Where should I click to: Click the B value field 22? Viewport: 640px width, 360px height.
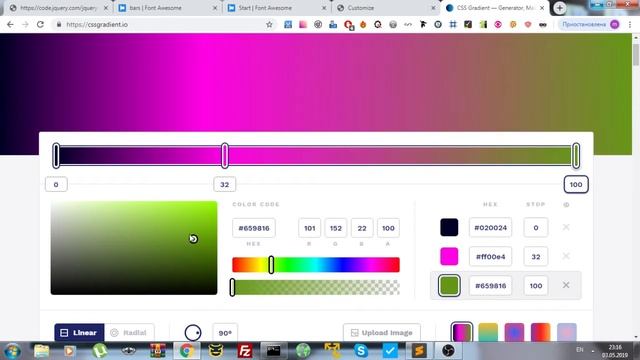362,228
